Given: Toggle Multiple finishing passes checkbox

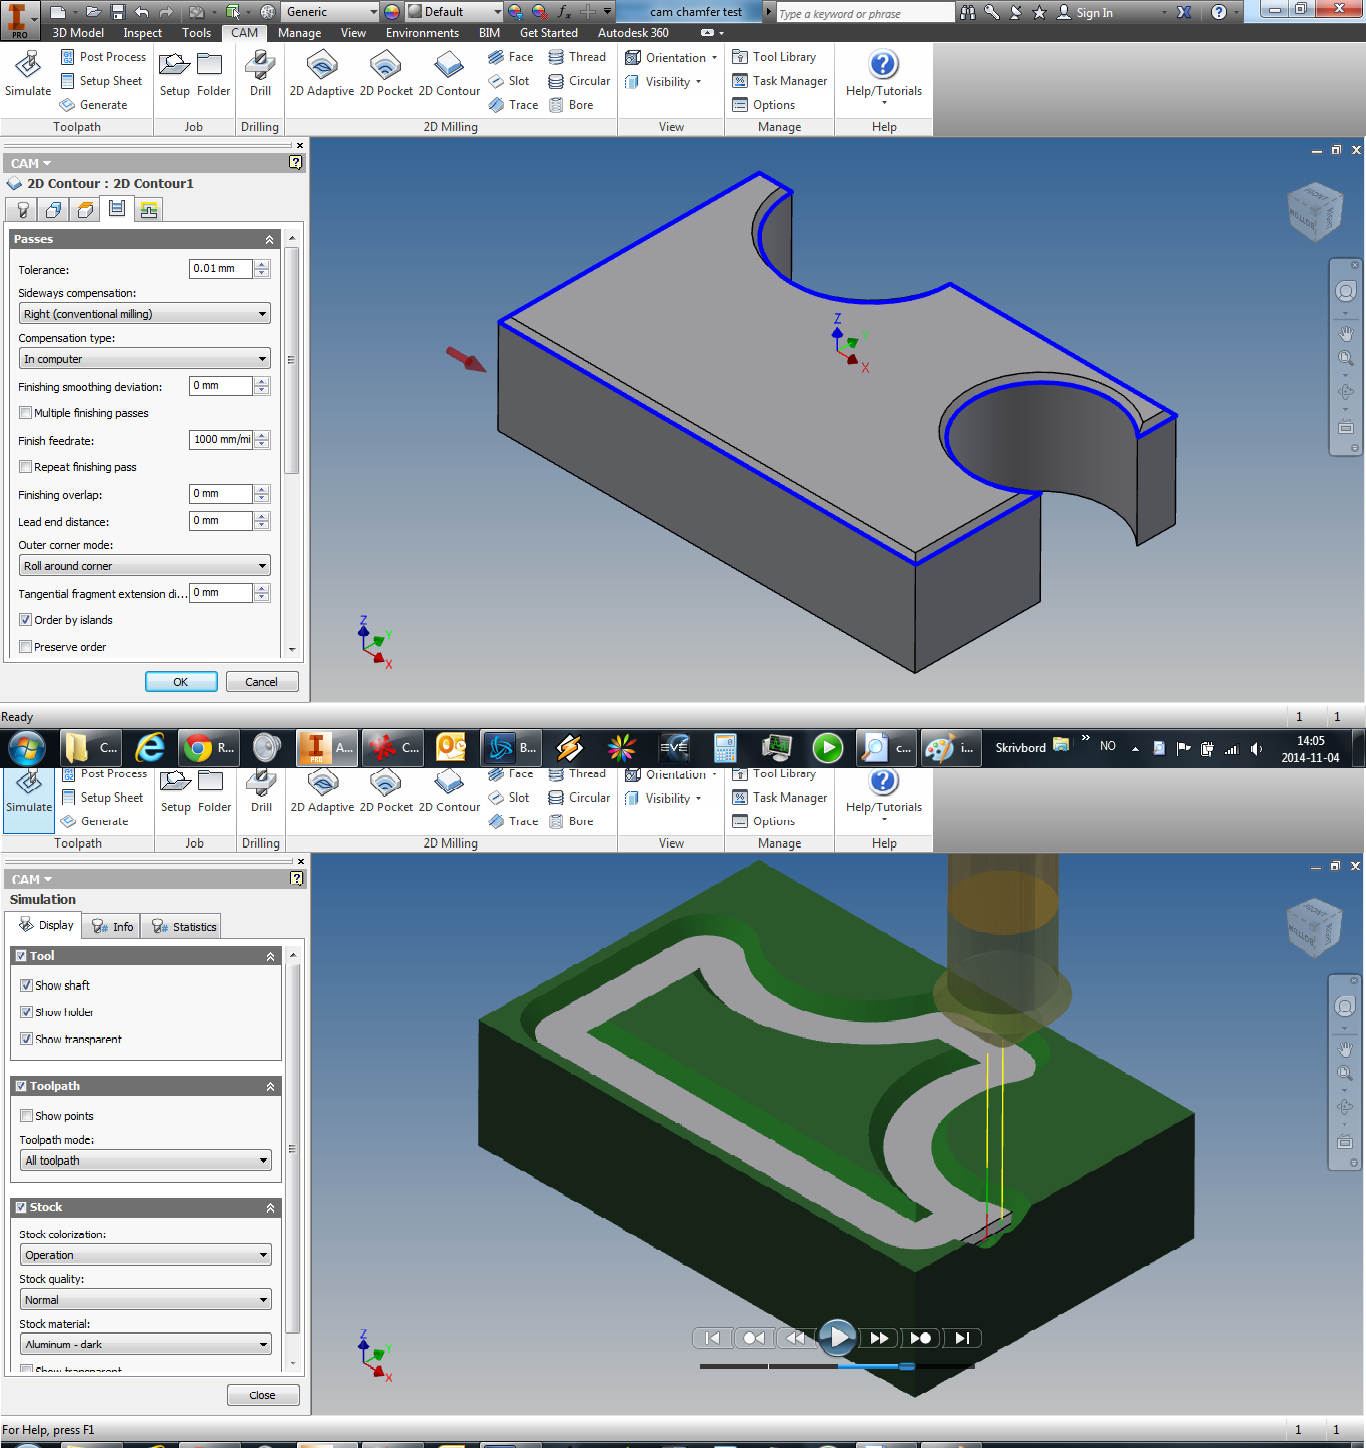Looking at the screenshot, I should coord(26,413).
